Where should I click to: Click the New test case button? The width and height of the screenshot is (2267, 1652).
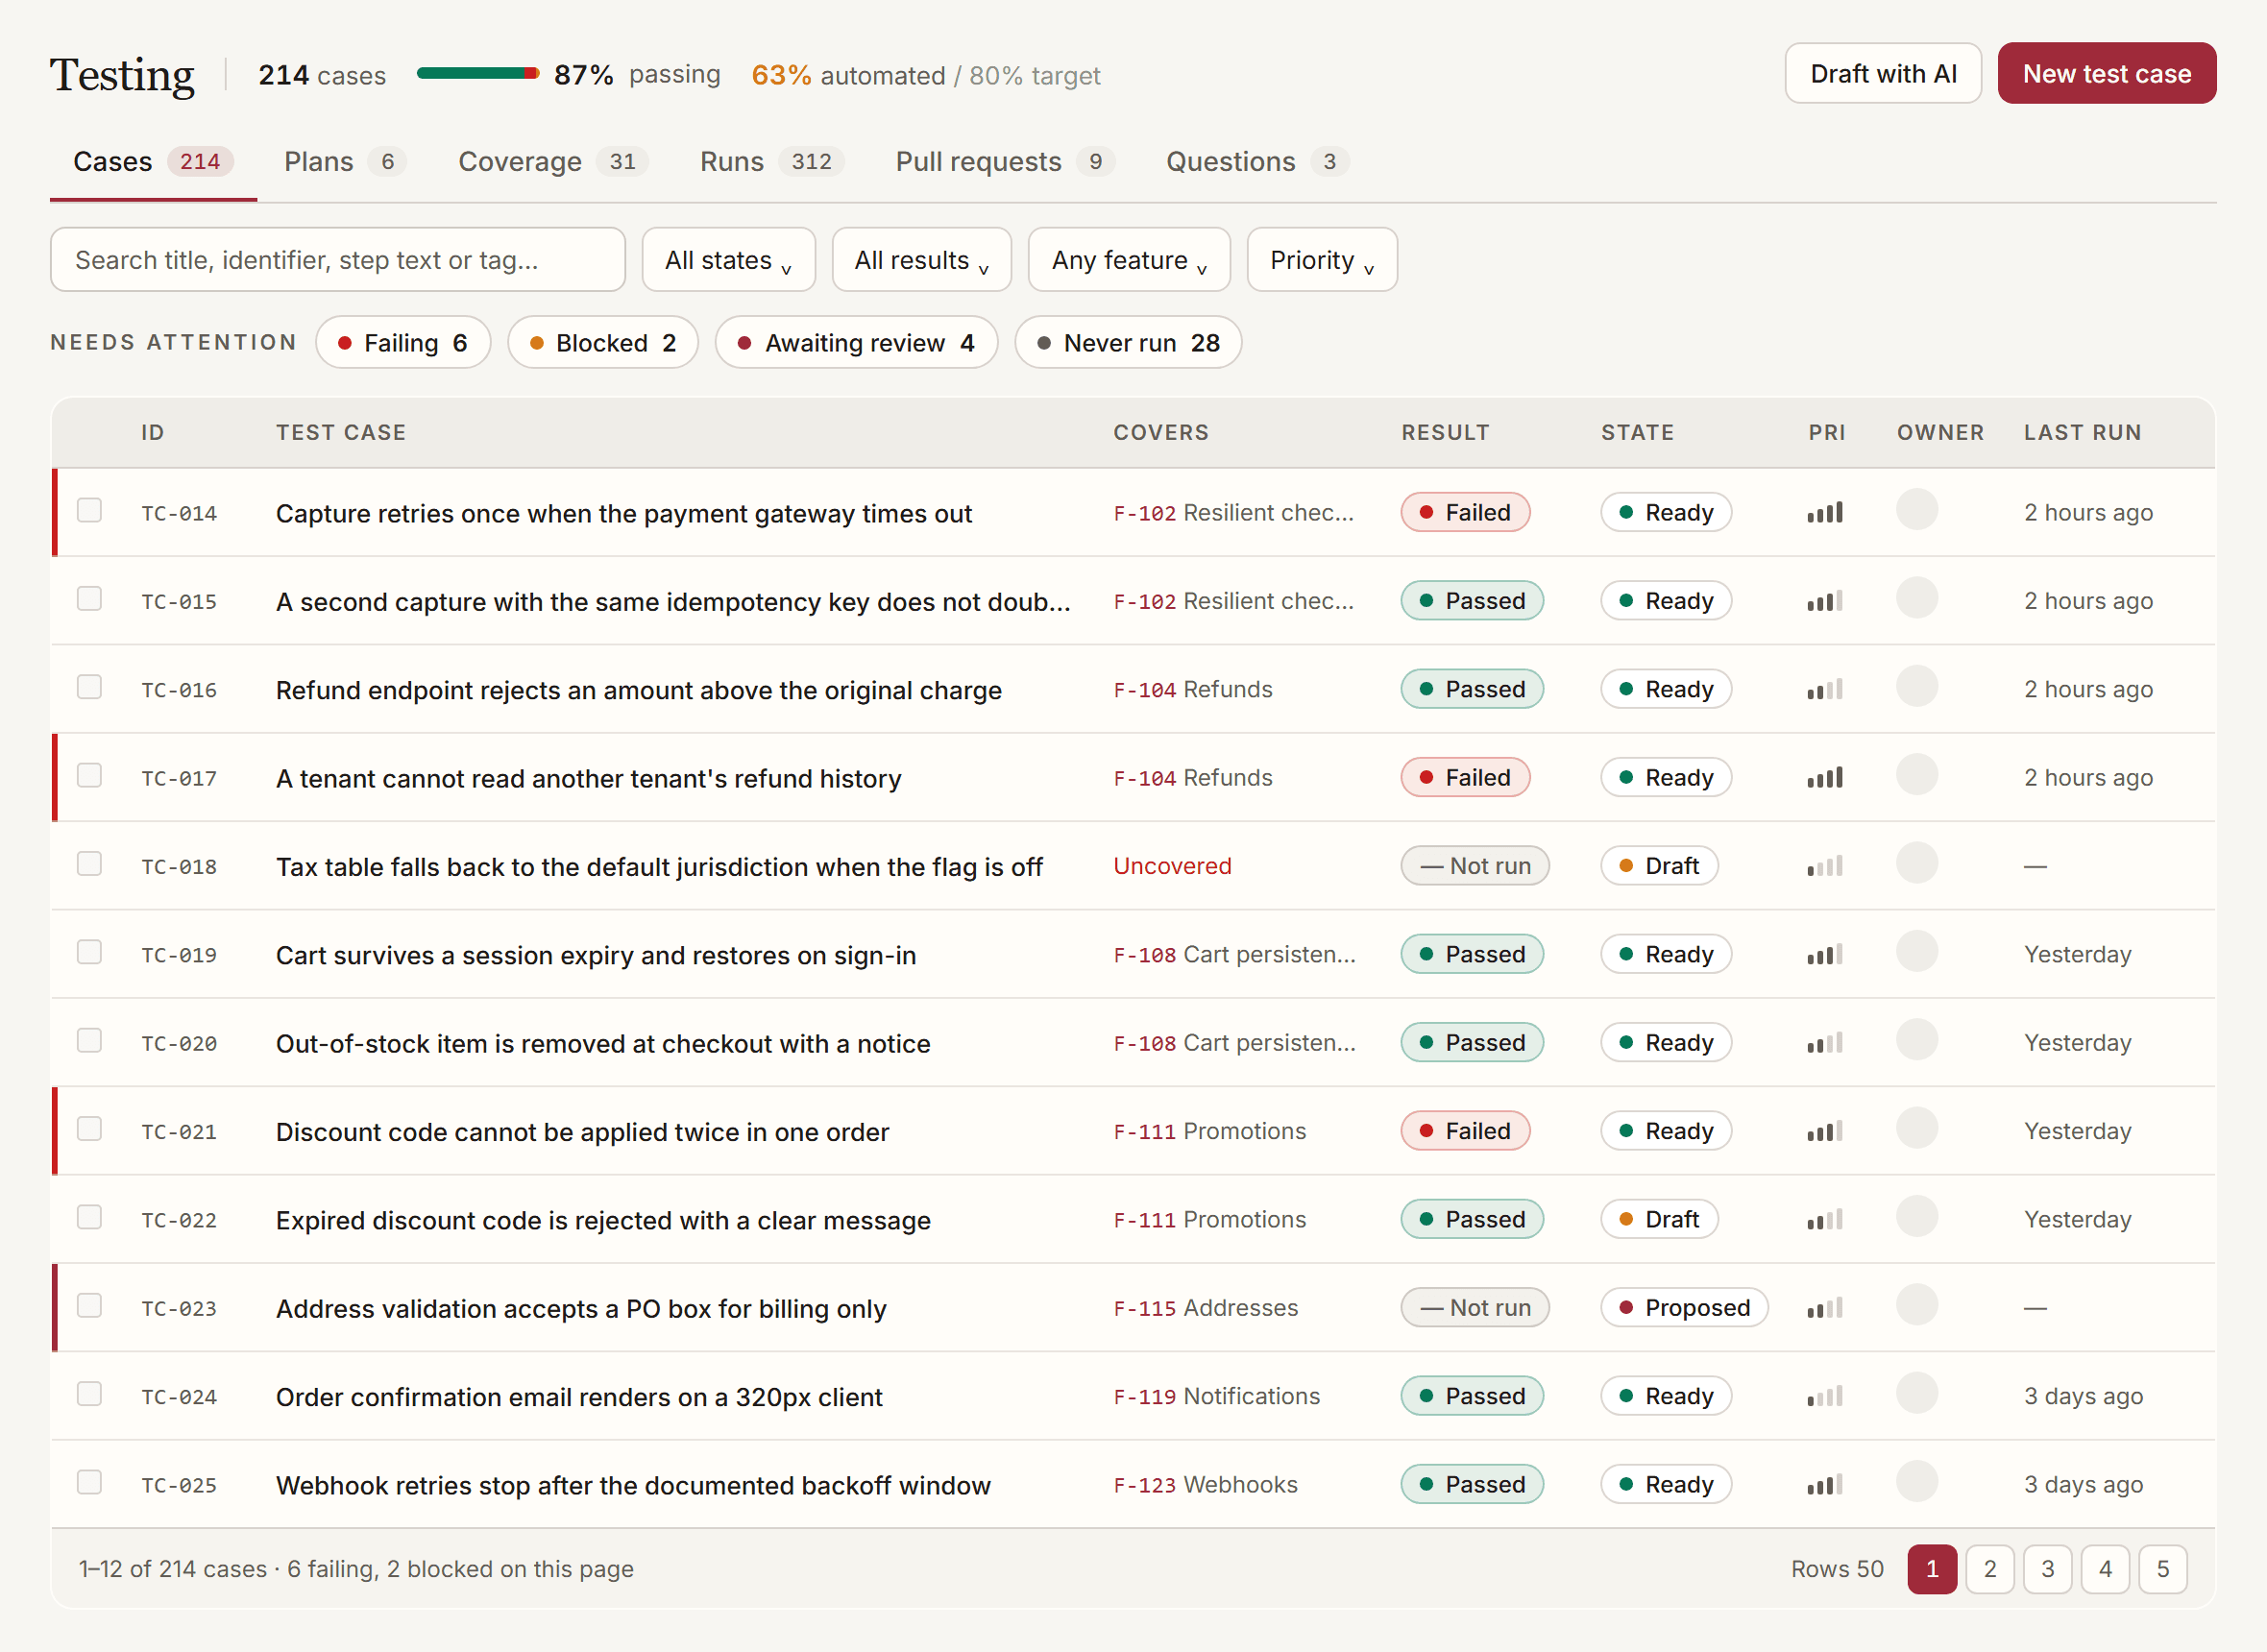click(x=2106, y=73)
